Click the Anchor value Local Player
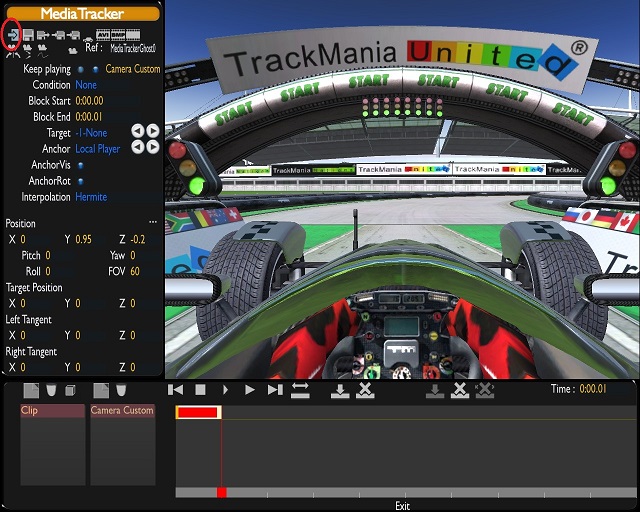Viewport: 640px width, 512px height. 98,149
